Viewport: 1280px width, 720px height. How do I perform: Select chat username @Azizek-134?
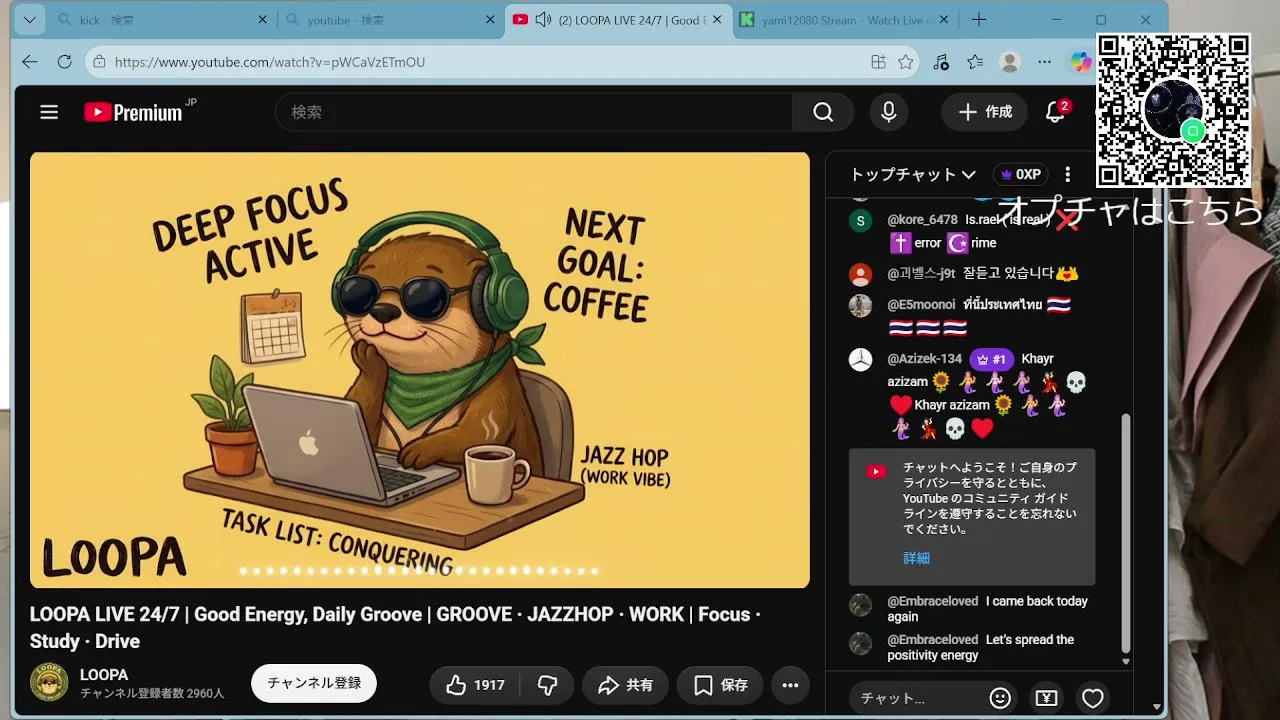point(924,359)
